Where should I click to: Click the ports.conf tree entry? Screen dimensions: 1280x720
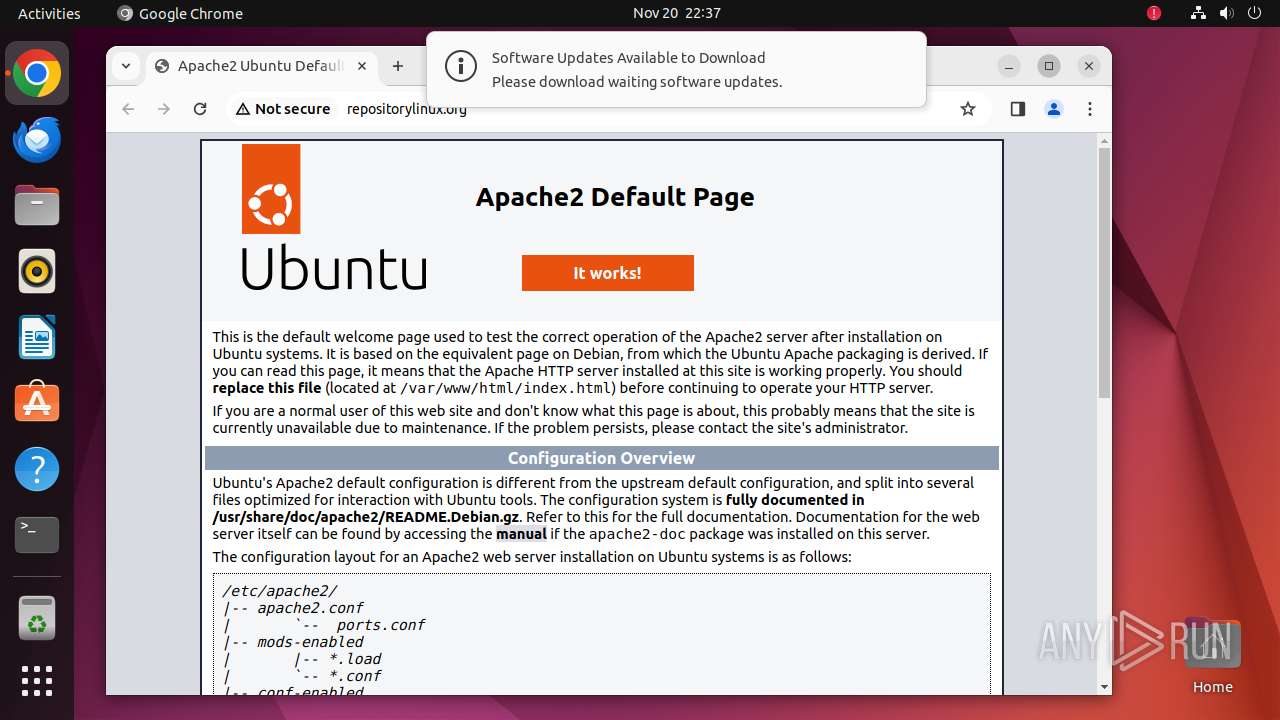tap(381, 625)
